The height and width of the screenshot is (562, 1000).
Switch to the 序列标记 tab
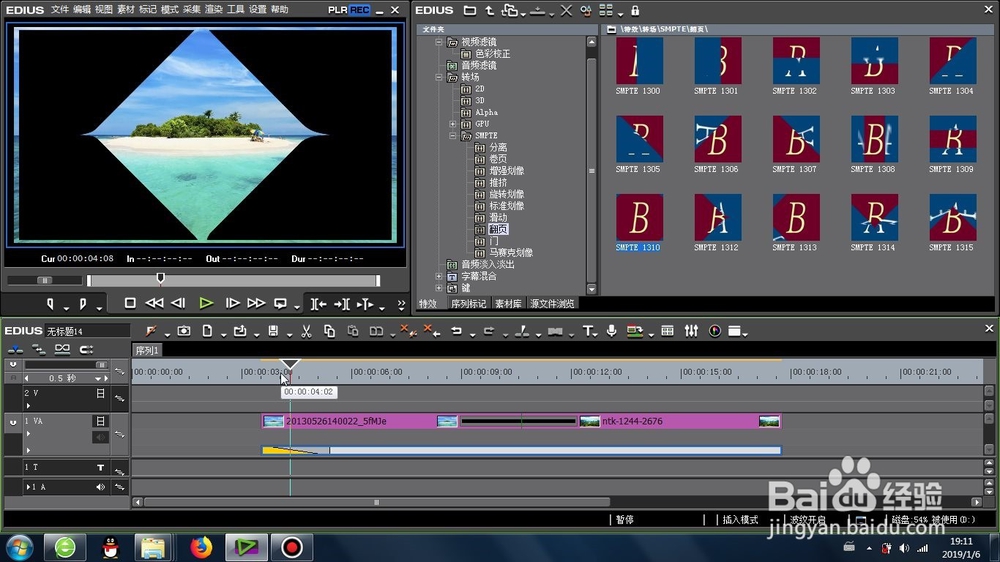pyautogui.click(x=469, y=304)
